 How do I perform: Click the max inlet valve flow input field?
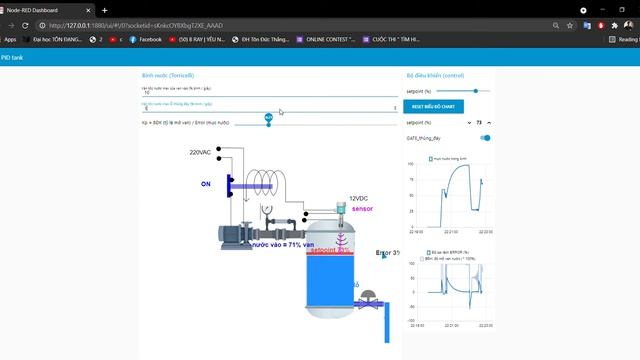tap(269, 93)
